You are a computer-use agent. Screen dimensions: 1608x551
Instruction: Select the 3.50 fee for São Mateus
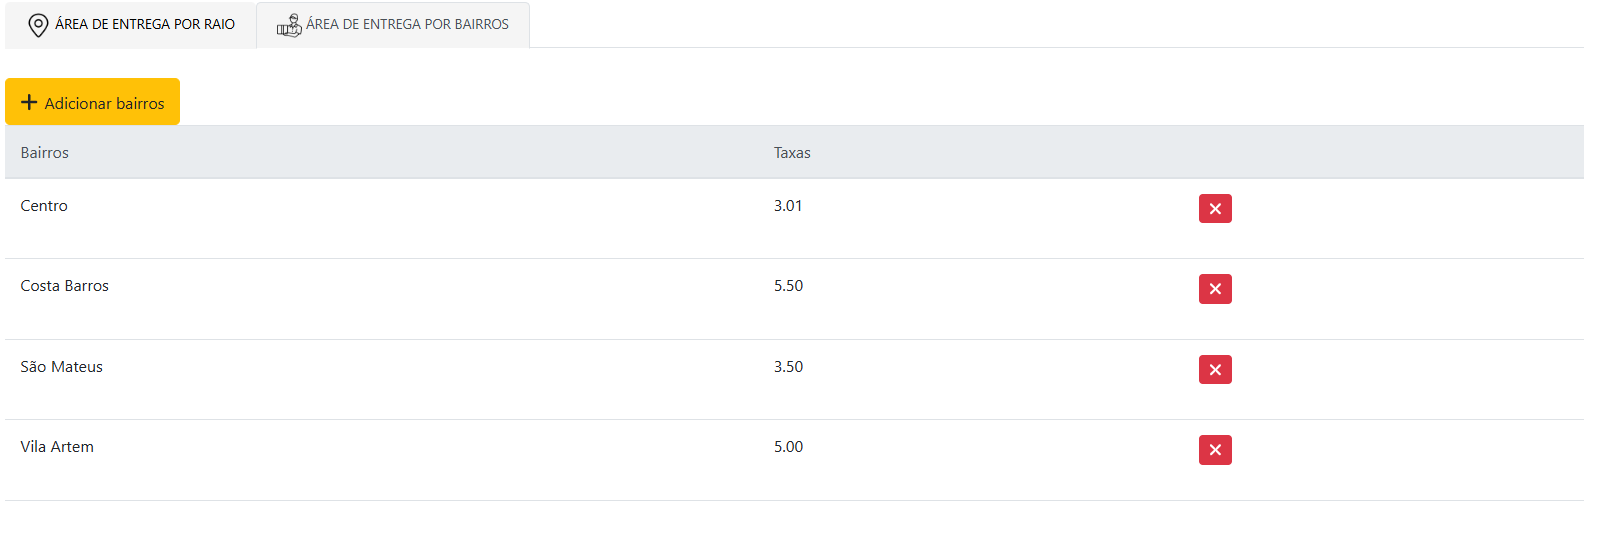(788, 367)
